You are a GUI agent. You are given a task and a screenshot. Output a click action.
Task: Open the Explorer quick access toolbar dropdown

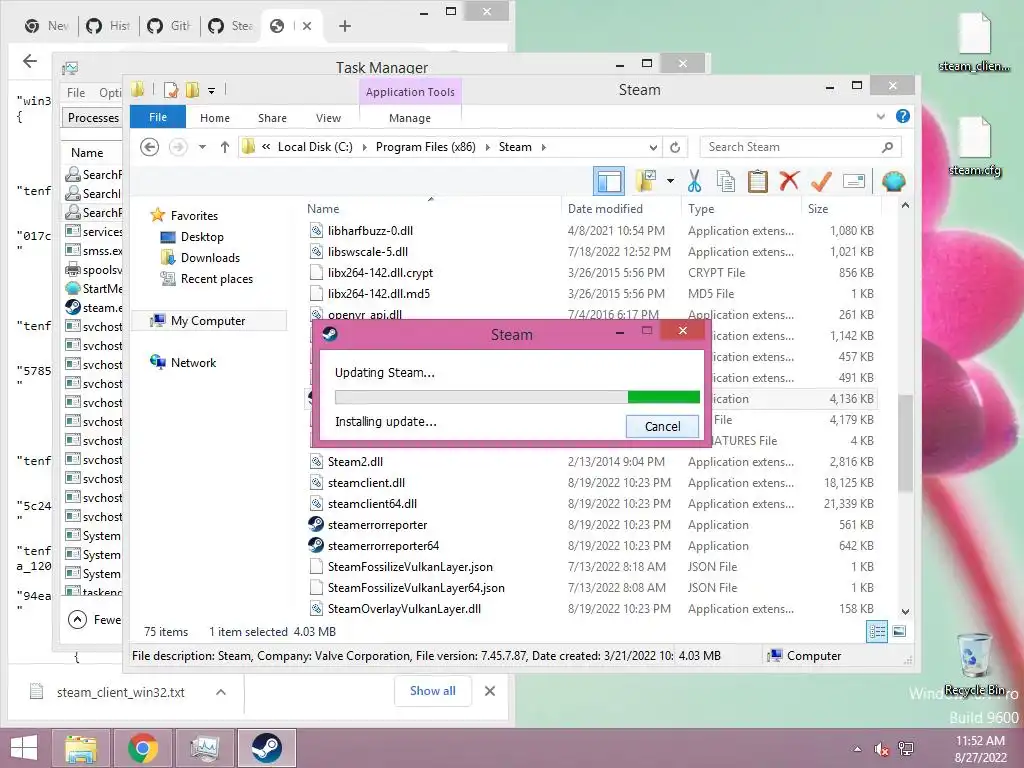212,91
